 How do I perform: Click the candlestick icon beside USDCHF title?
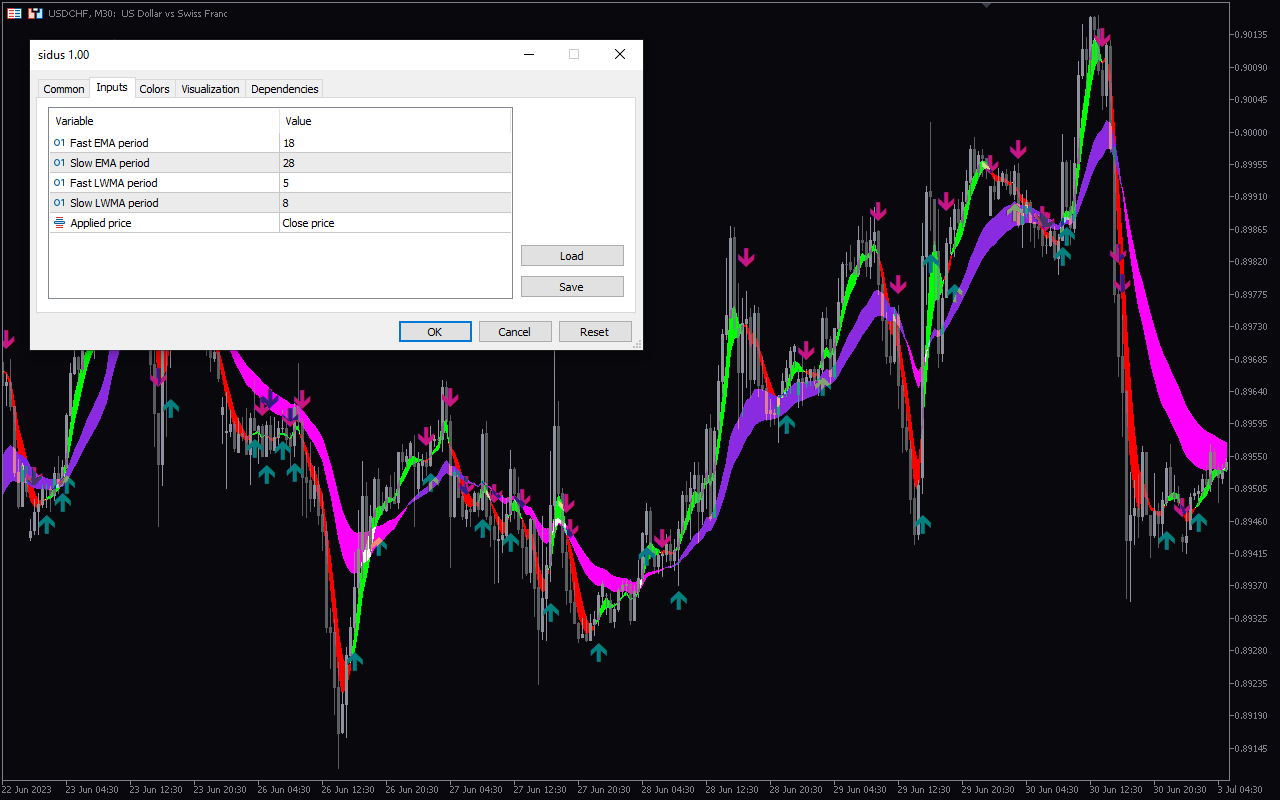[x=35, y=13]
